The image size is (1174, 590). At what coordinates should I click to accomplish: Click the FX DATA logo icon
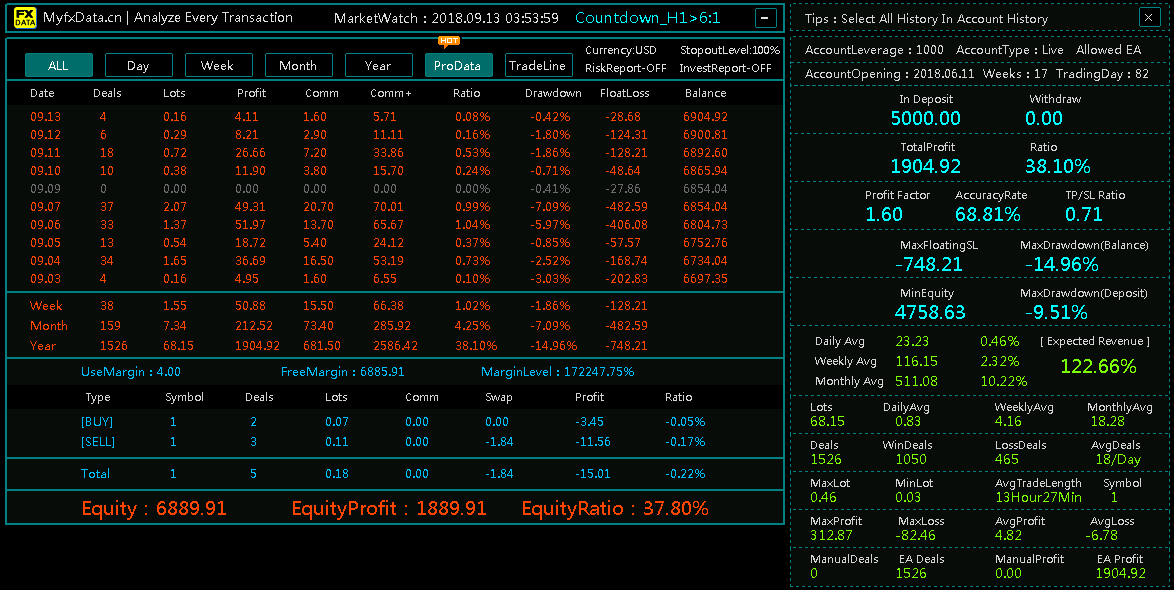25,18
